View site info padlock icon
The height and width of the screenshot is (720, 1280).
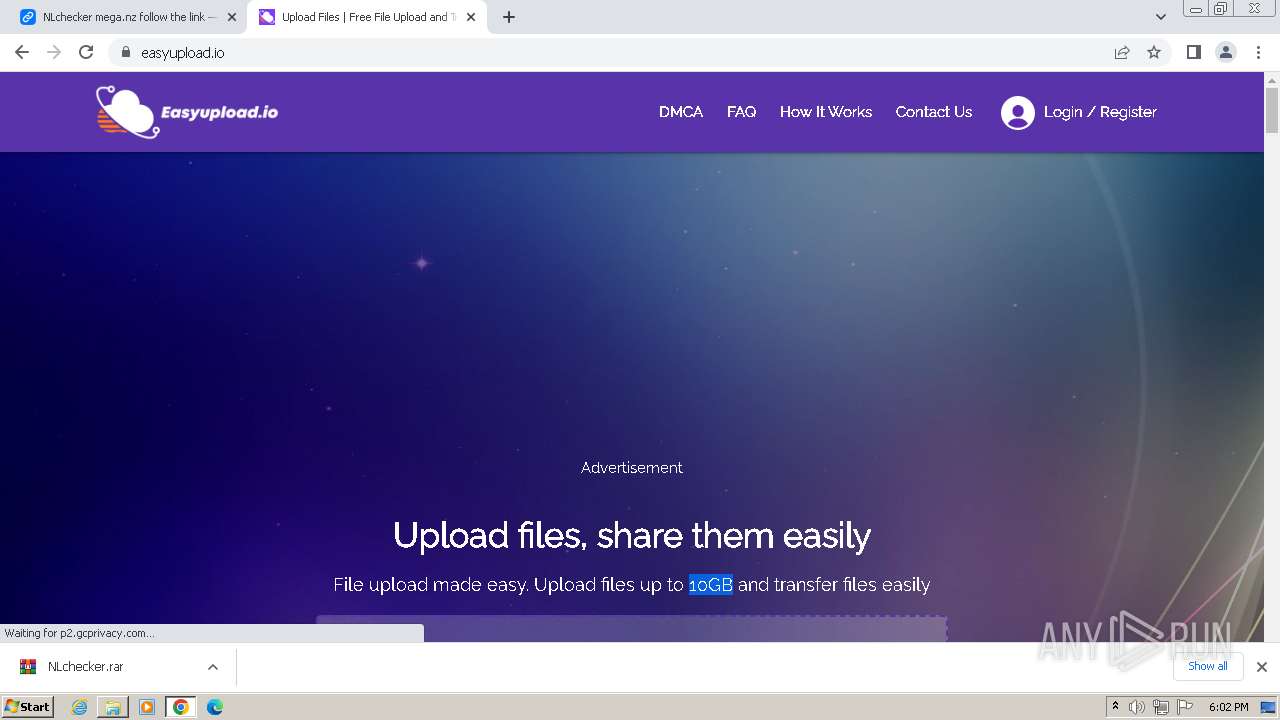point(125,52)
